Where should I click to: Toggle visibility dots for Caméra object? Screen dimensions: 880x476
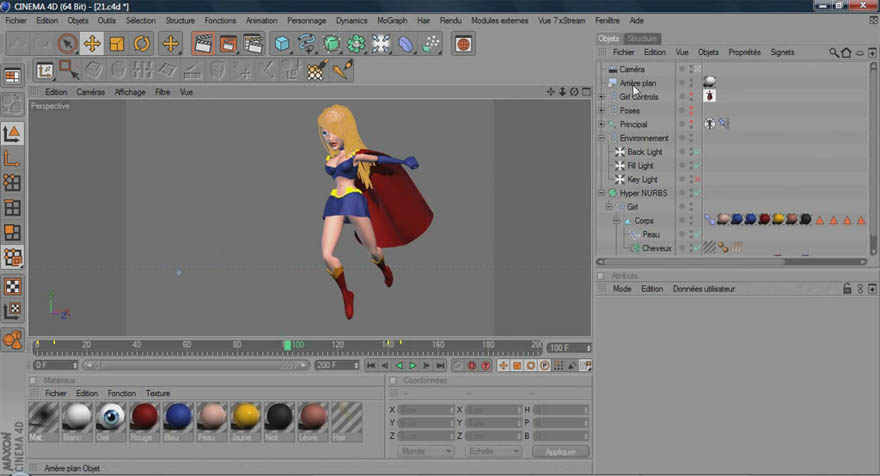tap(691, 69)
